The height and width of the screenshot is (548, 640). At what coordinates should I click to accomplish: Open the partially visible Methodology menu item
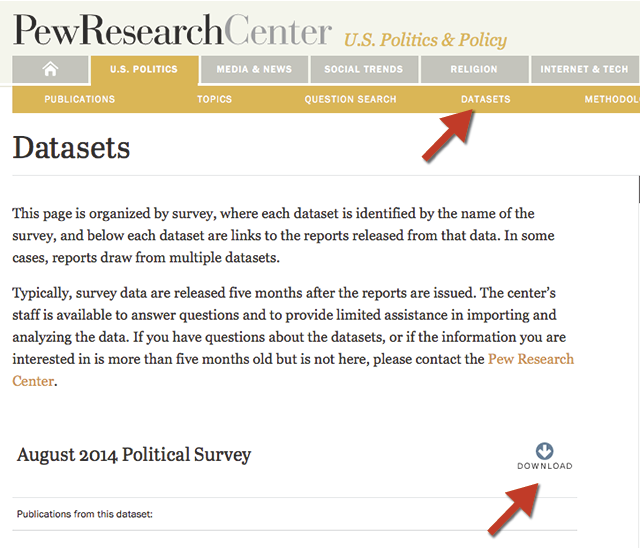click(611, 99)
